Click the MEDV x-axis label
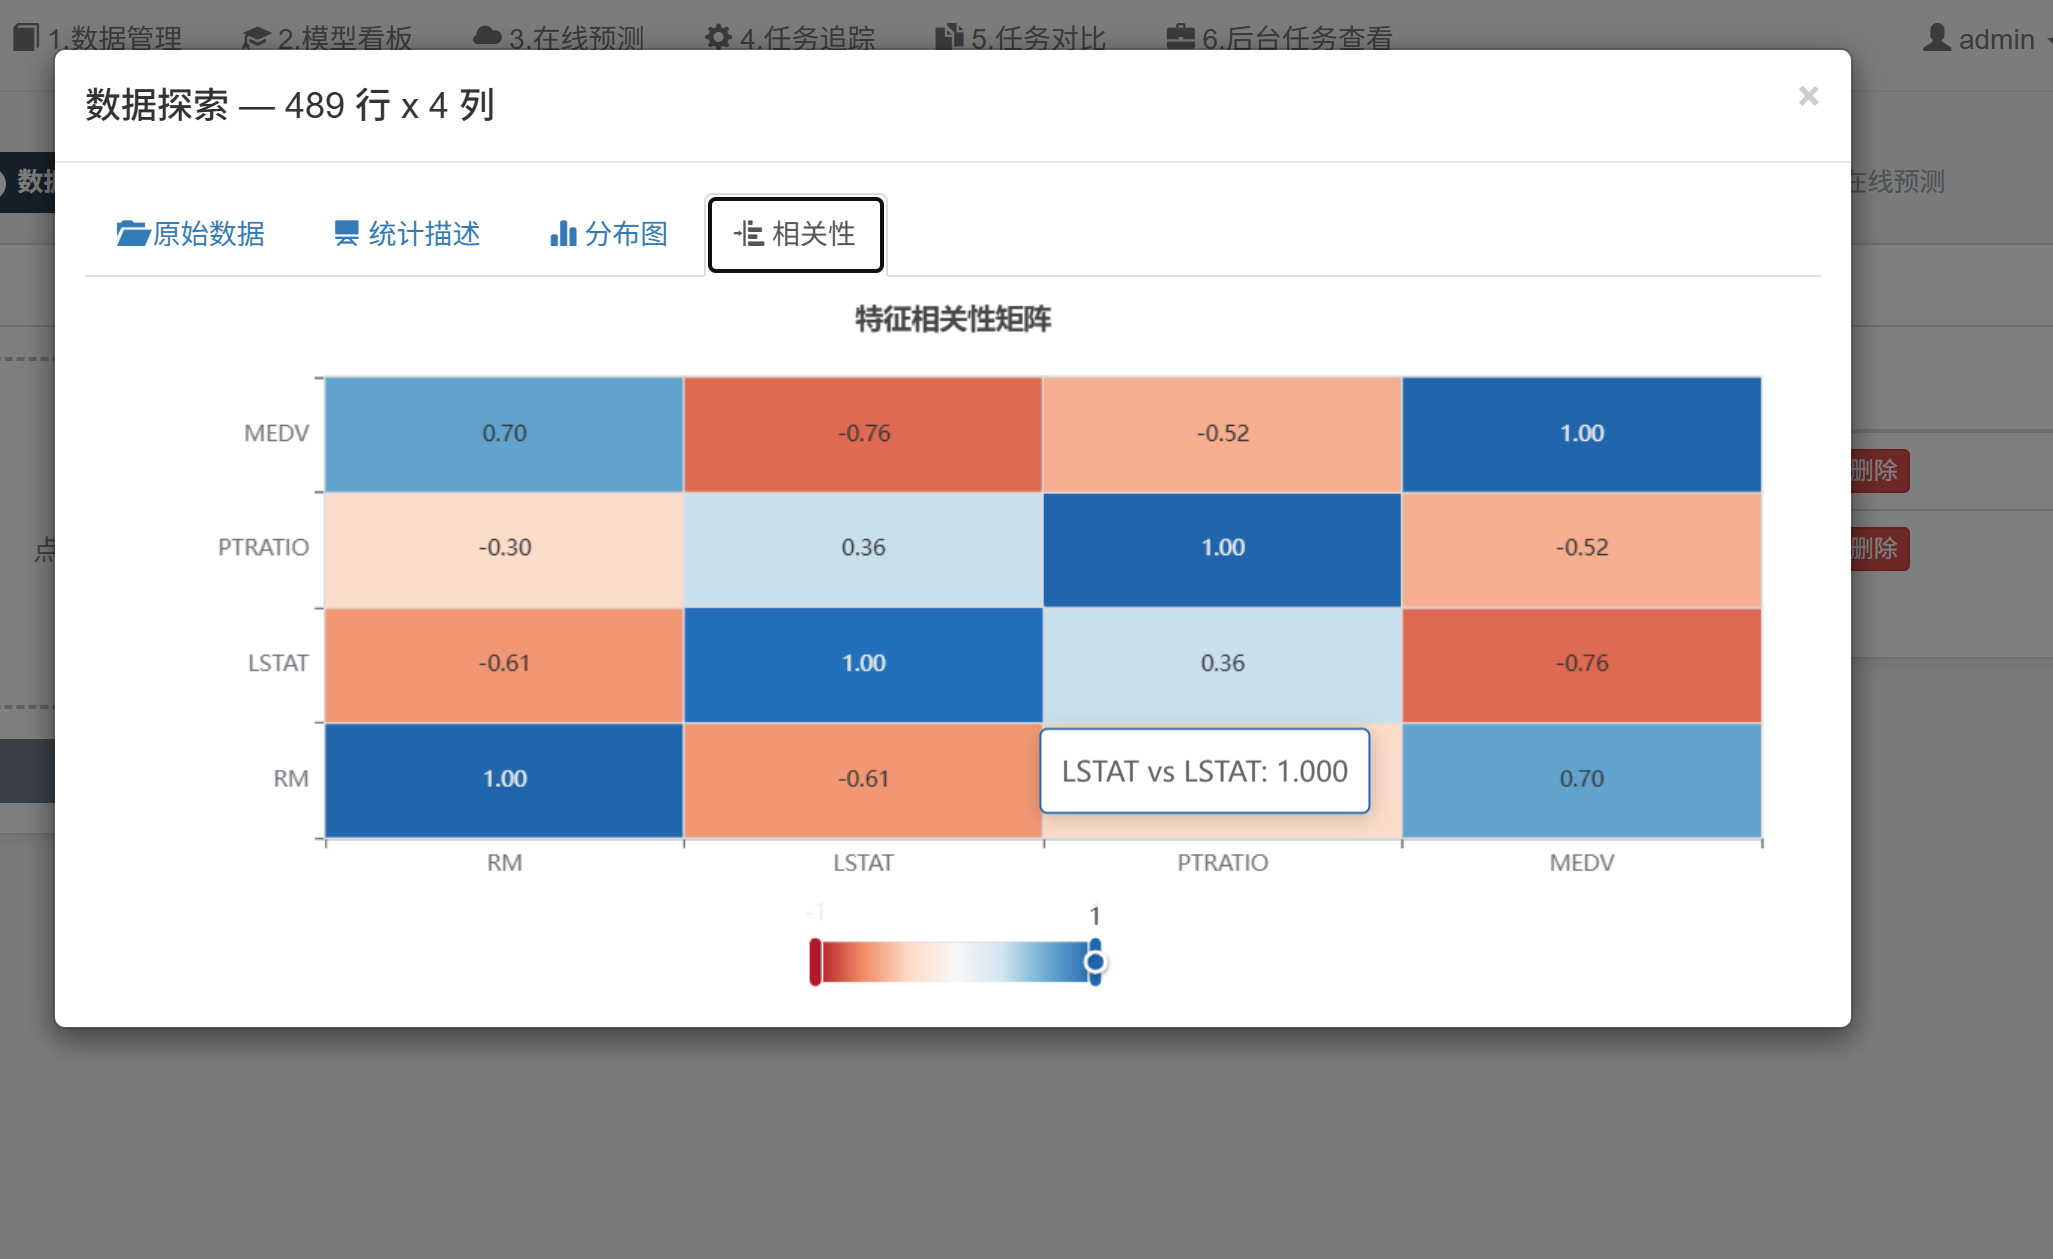 1581,863
